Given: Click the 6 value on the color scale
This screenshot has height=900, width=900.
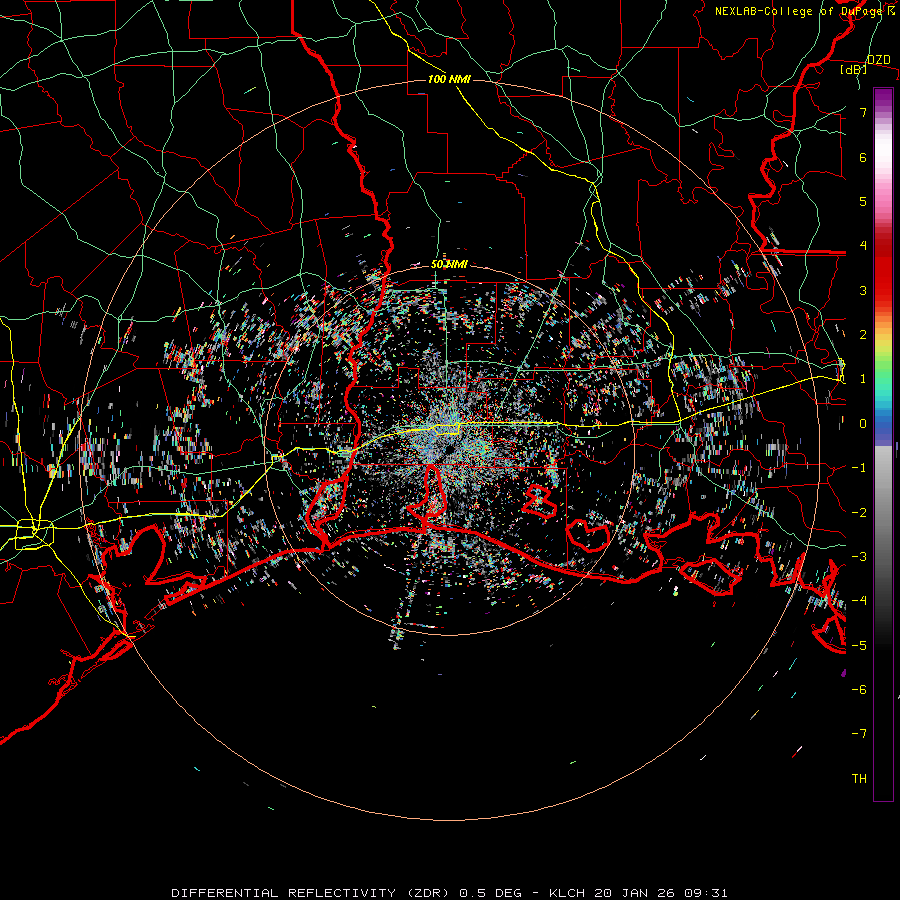Looking at the screenshot, I should (x=863, y=157).
